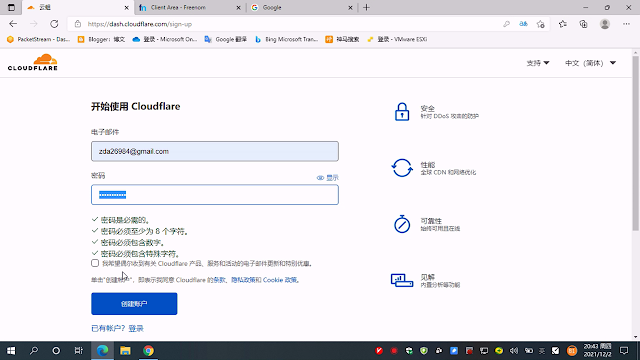Open Collections icon in toolbar
Screen dimensions: 640x360
pyautogui.click(x=583, y=24)
